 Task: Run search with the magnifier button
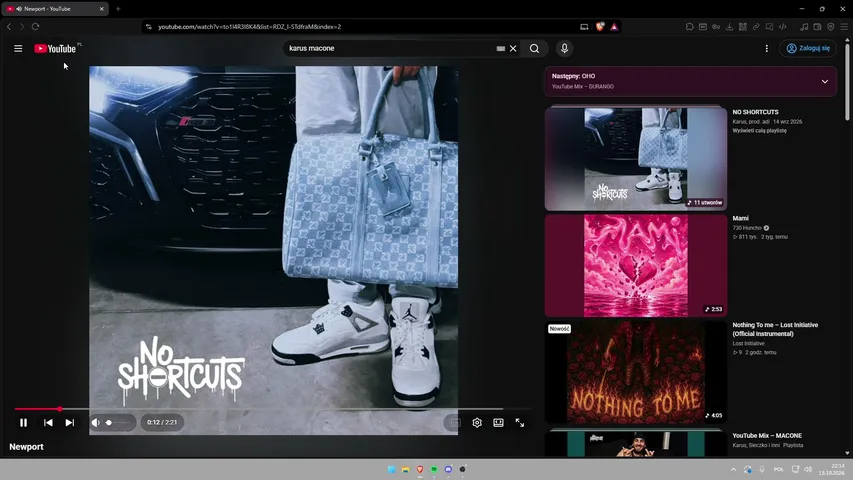tap(535, 48)
